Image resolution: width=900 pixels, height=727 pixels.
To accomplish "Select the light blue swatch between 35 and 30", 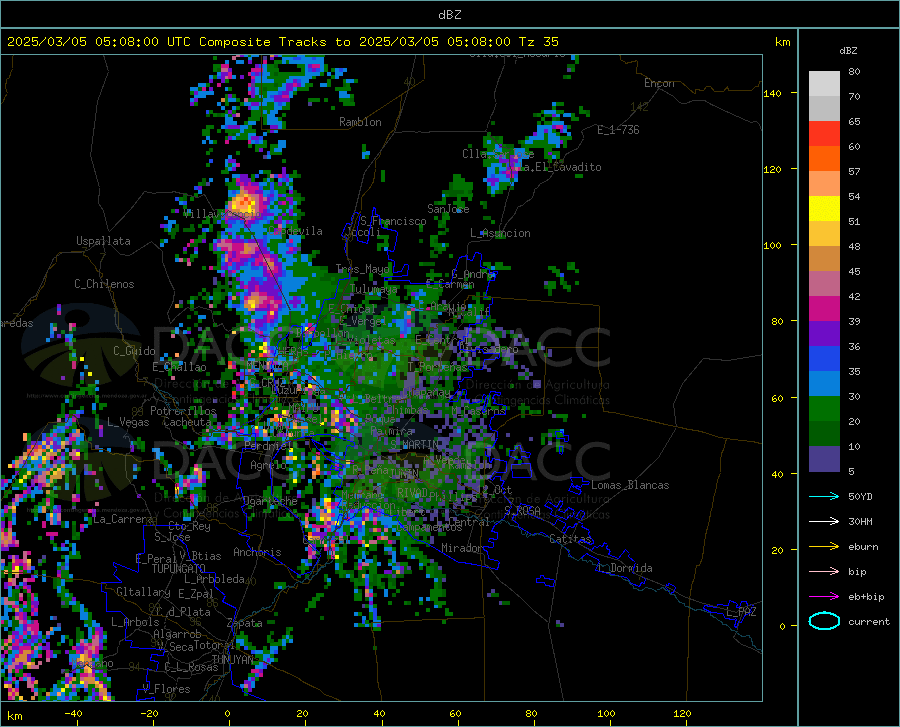I will tap(824, 383).
